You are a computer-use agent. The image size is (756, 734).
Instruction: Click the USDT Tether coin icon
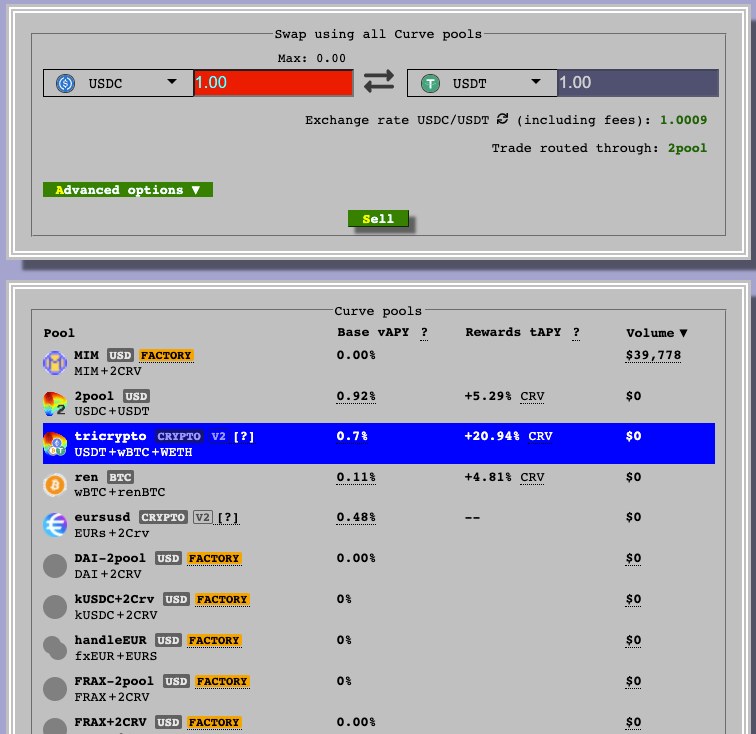pyautogui.click(x=430, y=83)
